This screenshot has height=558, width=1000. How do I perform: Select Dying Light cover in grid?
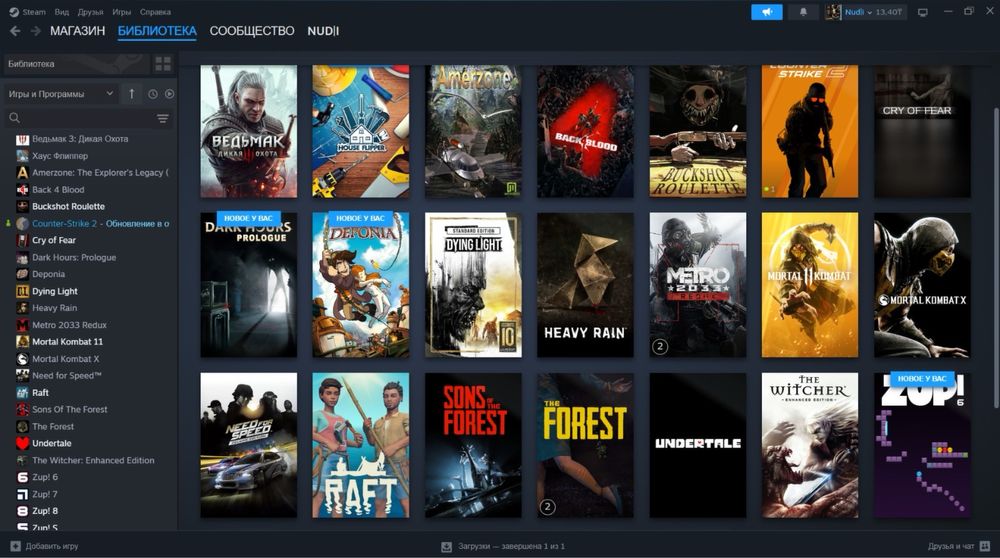tap(473, 284)
